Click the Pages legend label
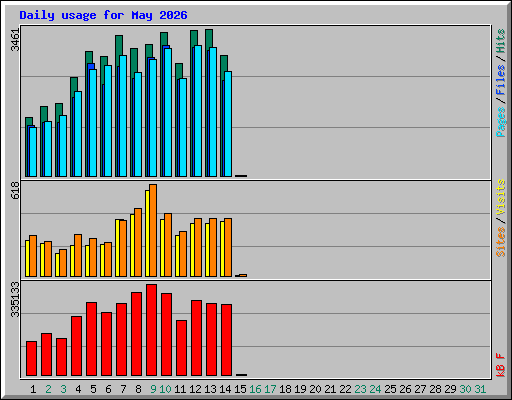The width and height of the screenshot is (512, 400). [x=500, y=122]
